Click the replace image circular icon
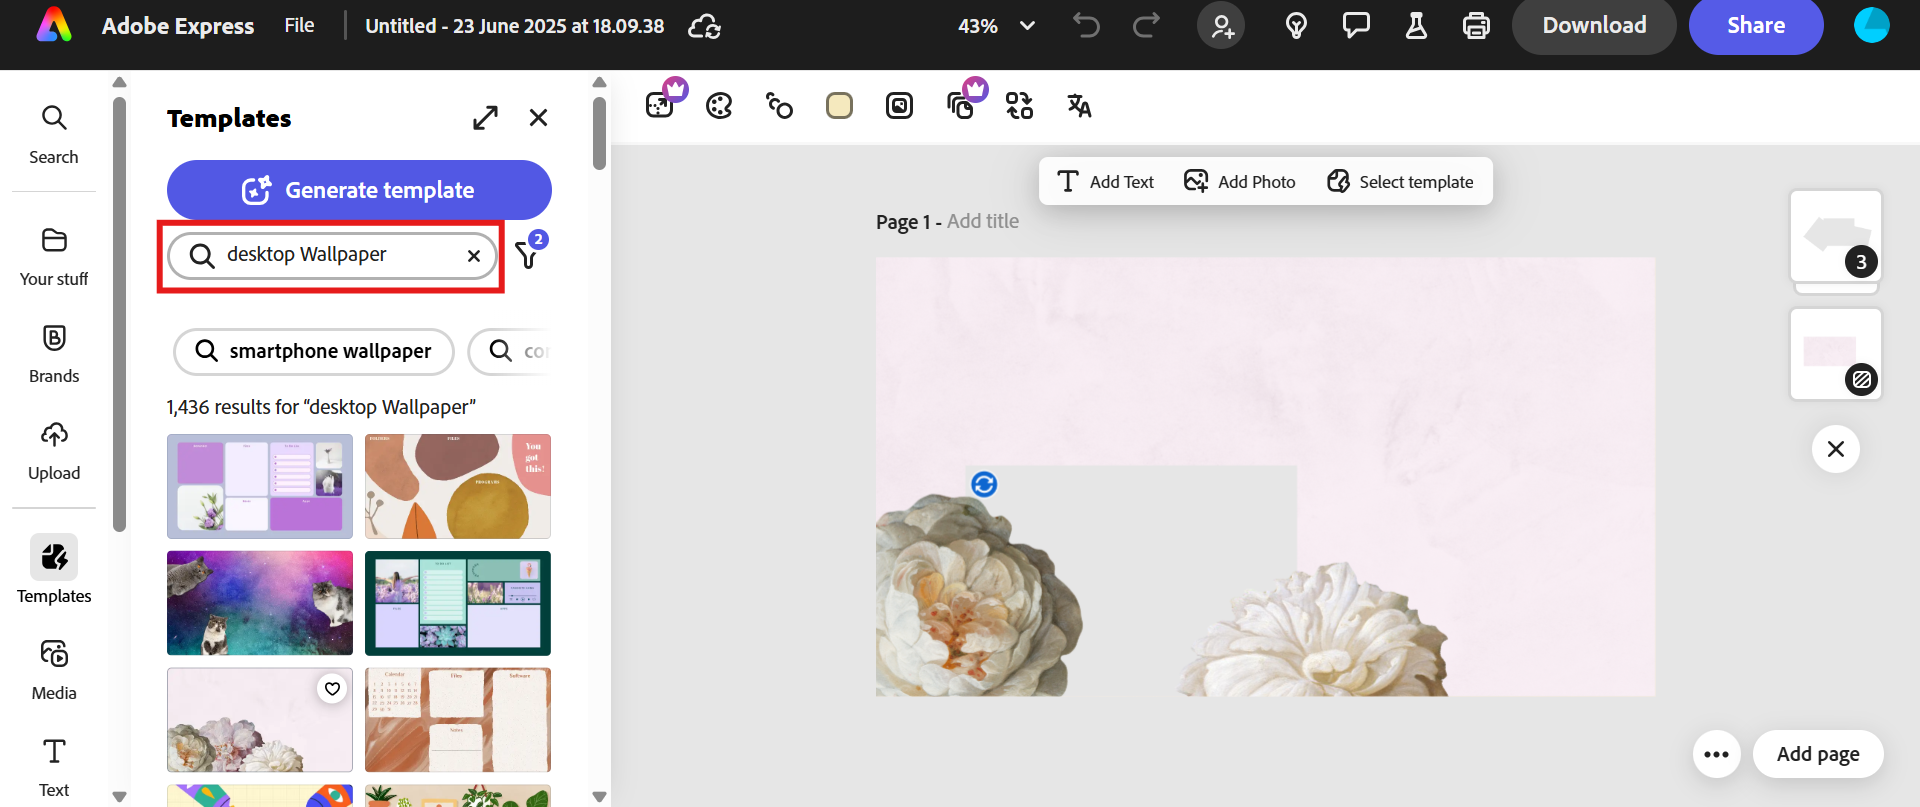The height and width of the screenshot is (807, 1920). 984,485
